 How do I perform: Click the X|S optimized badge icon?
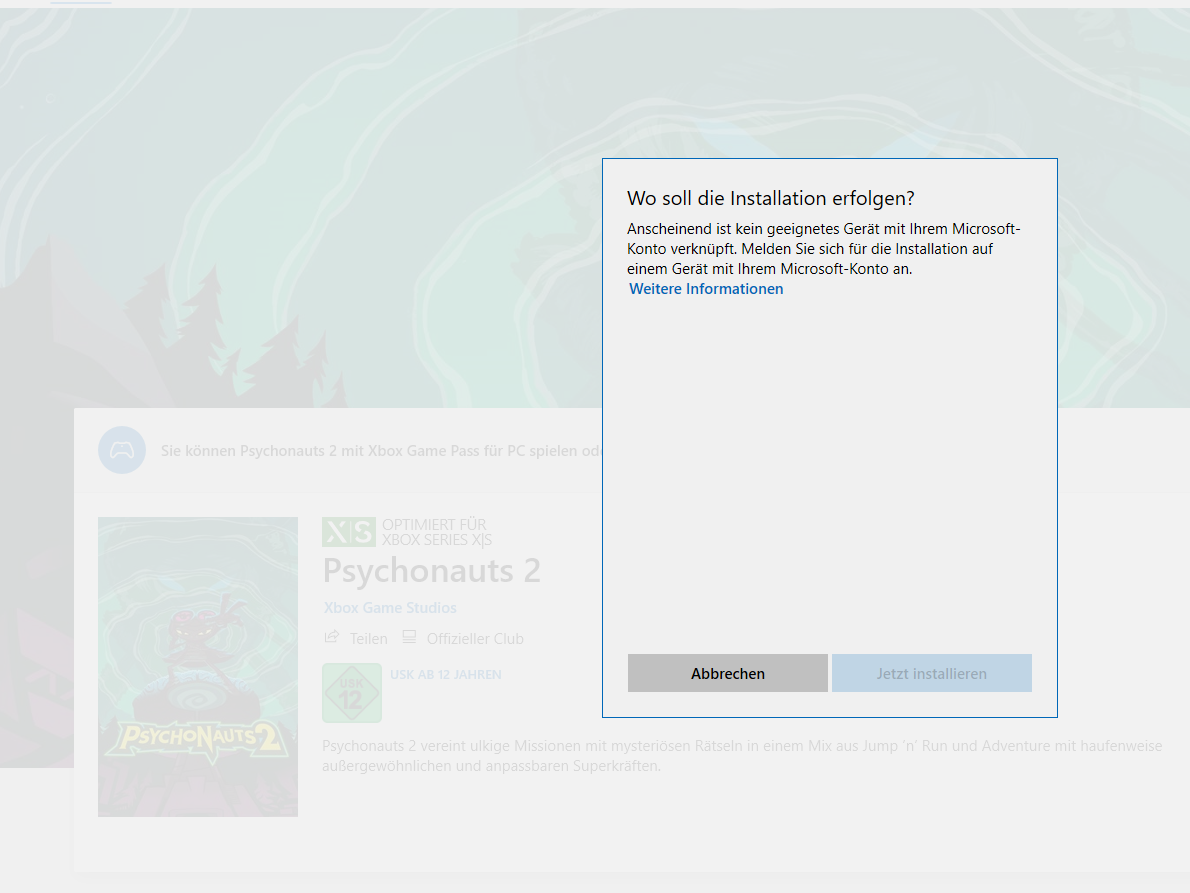[x=349, y=532]
